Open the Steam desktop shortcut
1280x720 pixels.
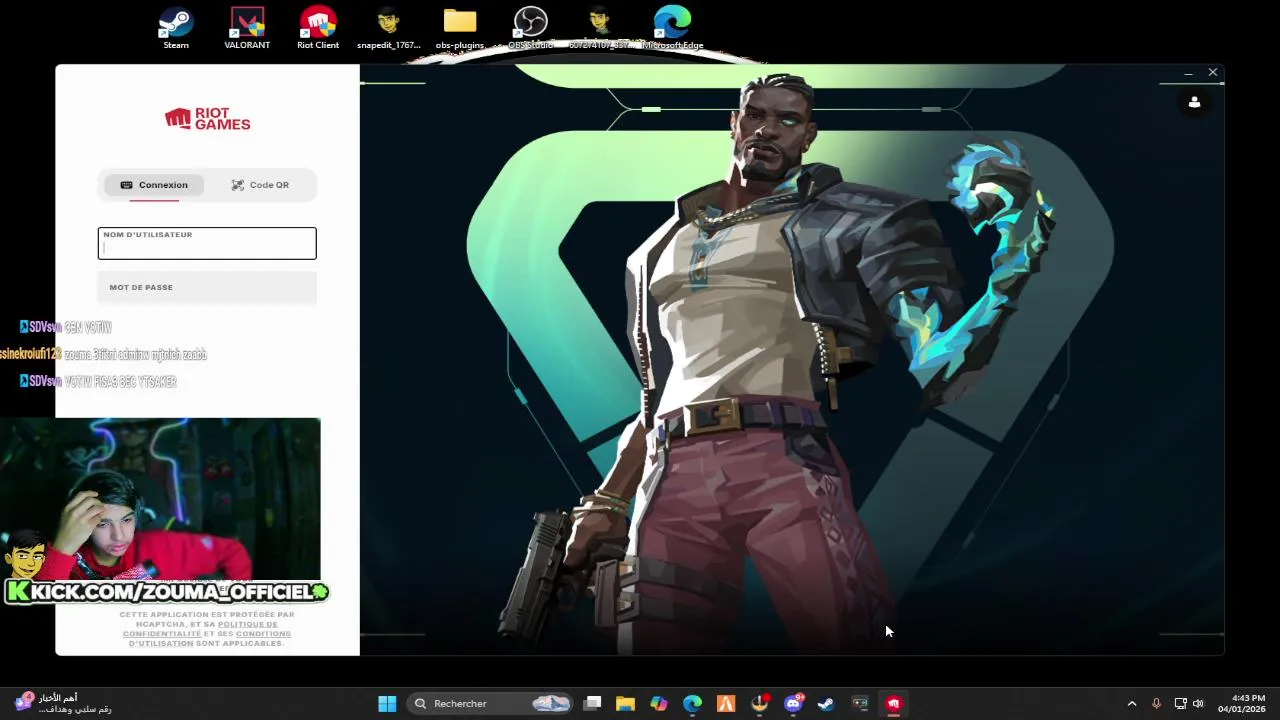tap(176, 28)
